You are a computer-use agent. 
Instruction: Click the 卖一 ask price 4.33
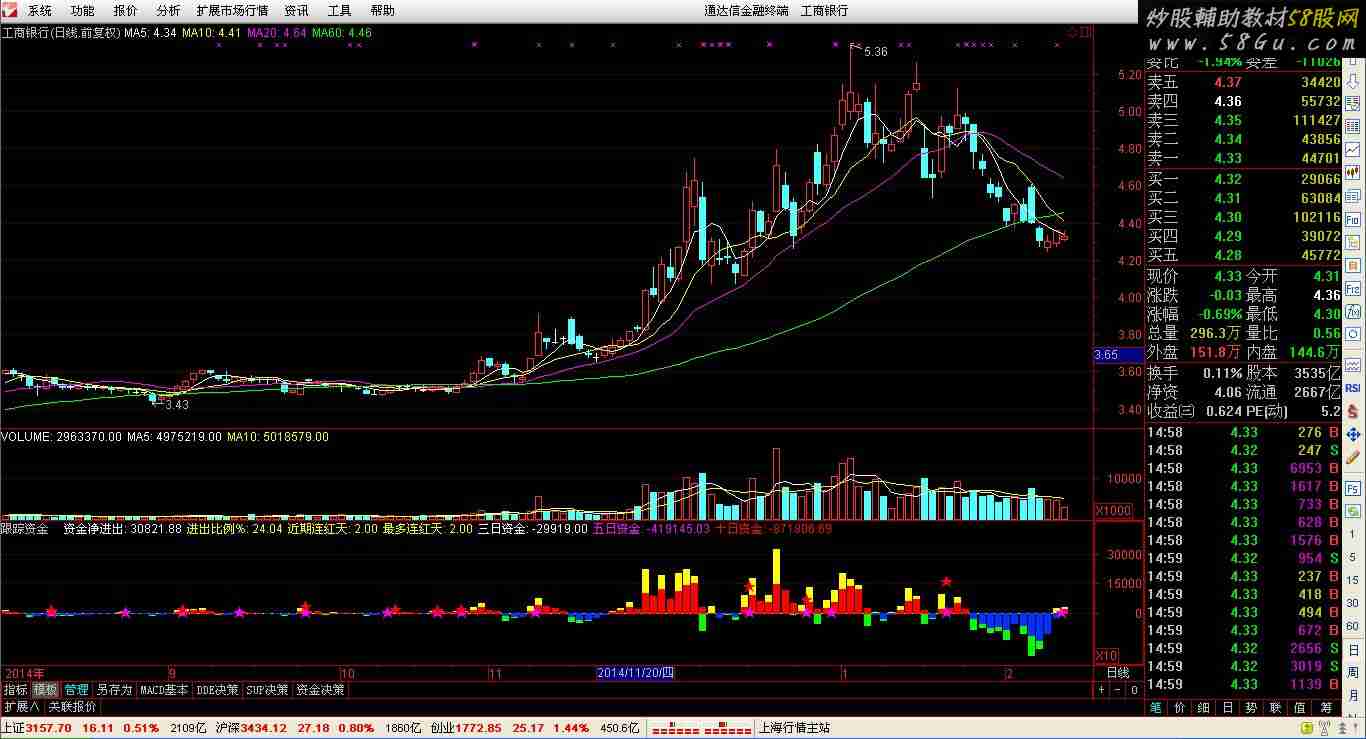(1228, 158)
